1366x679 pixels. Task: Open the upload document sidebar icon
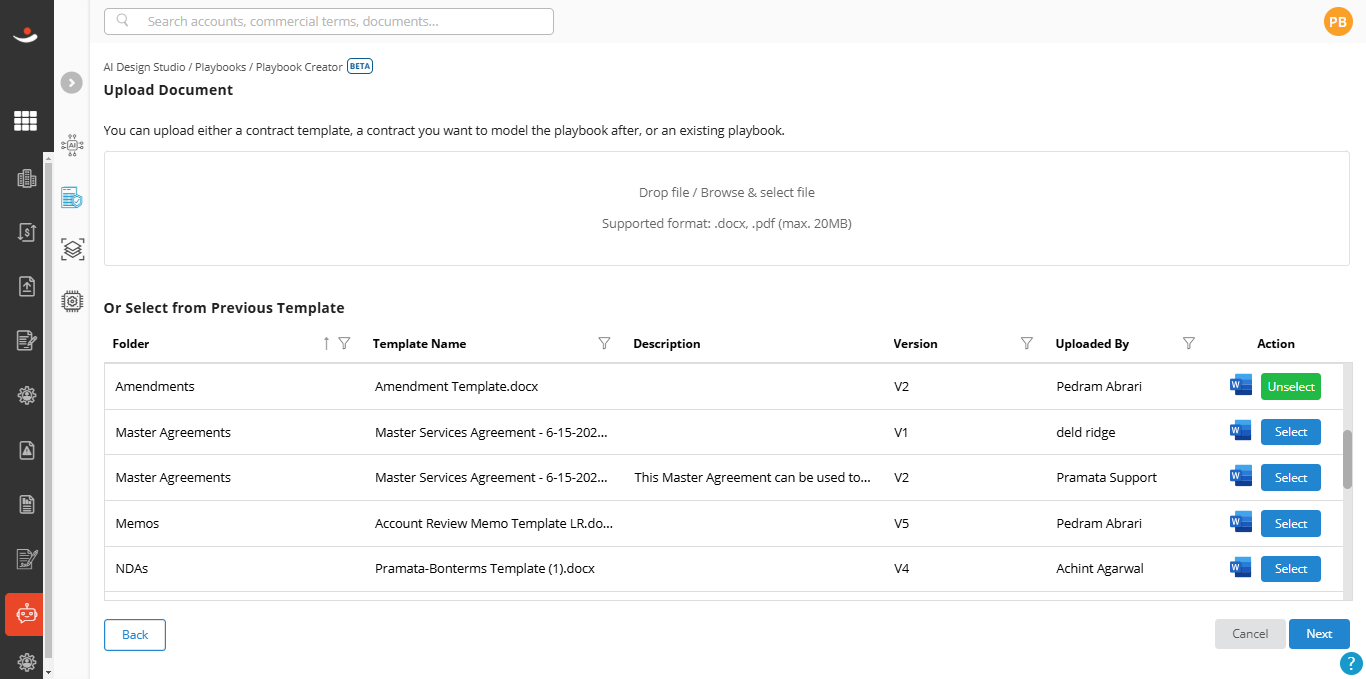click(26, 286)
